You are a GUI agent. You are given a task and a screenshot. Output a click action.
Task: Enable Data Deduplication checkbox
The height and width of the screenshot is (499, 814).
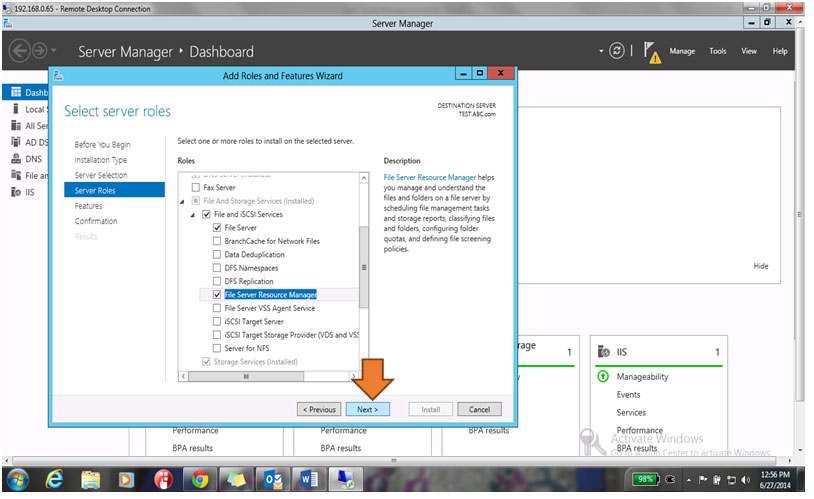coord(217,254)
